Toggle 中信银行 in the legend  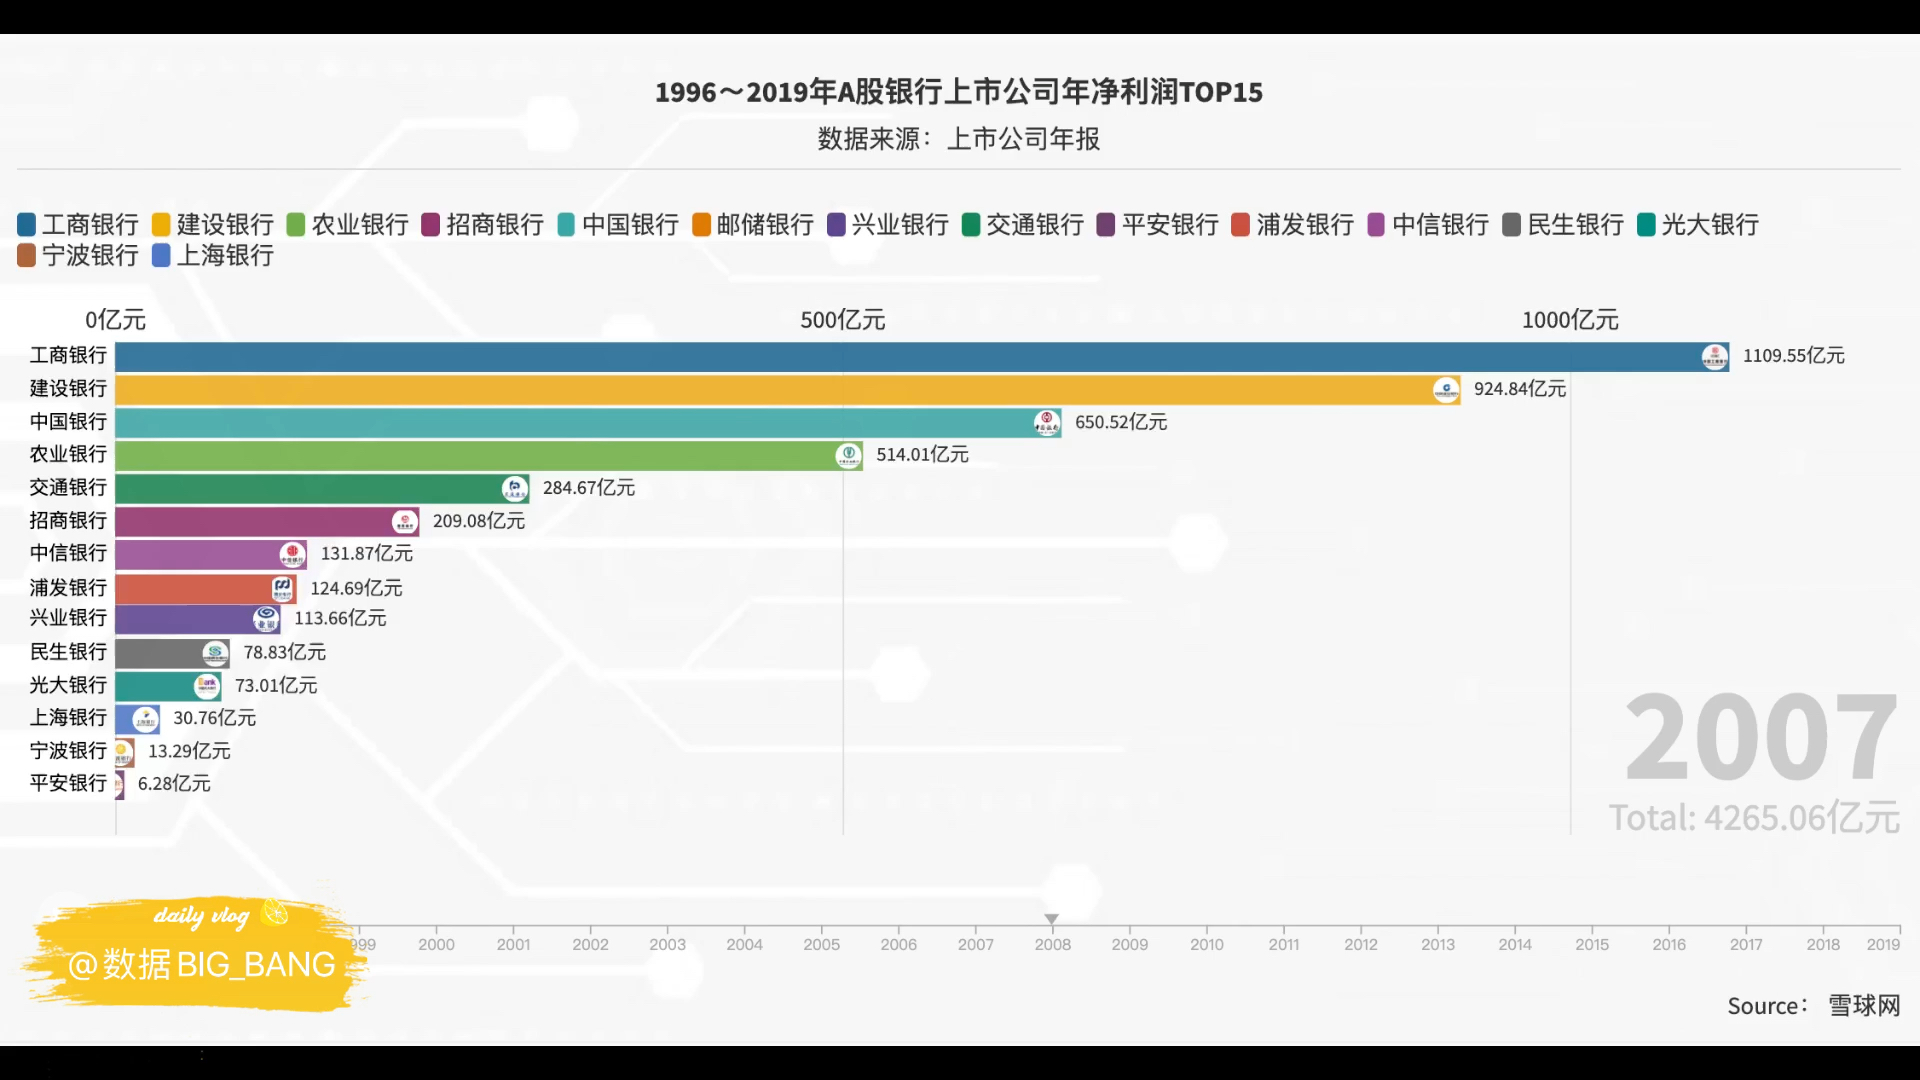(x=1428, y=224)
